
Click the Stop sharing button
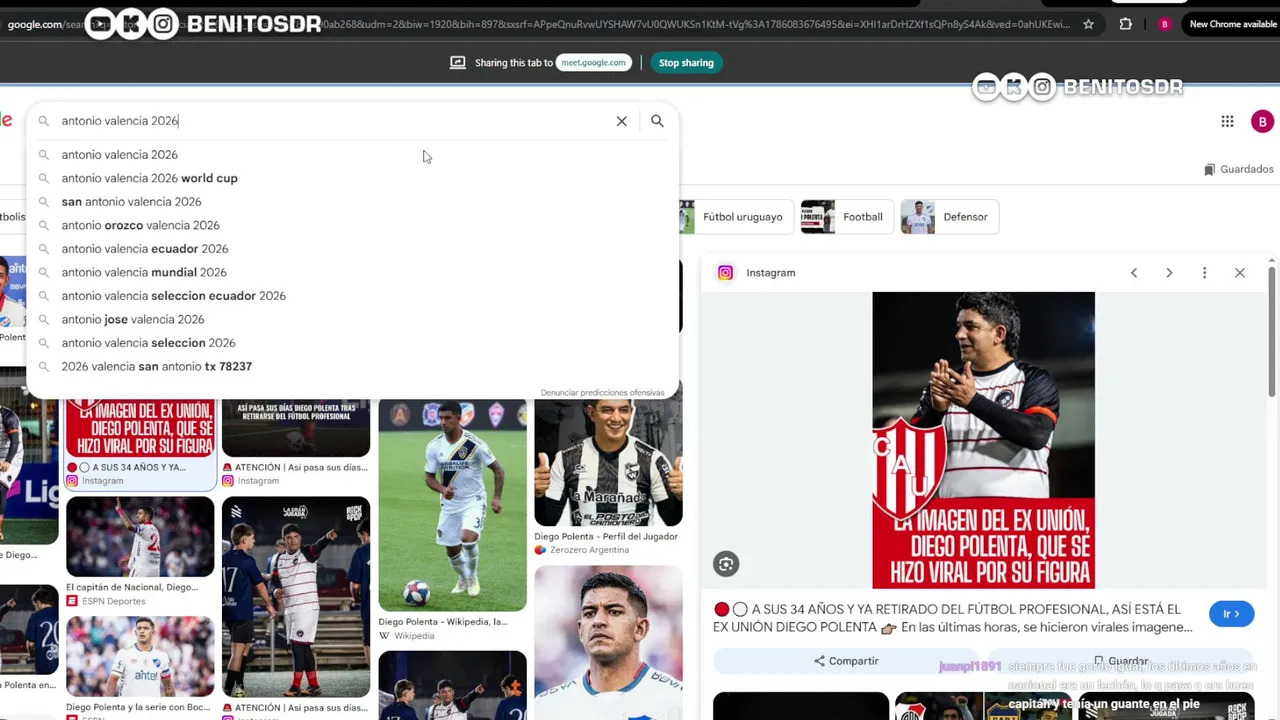(686, 63)
